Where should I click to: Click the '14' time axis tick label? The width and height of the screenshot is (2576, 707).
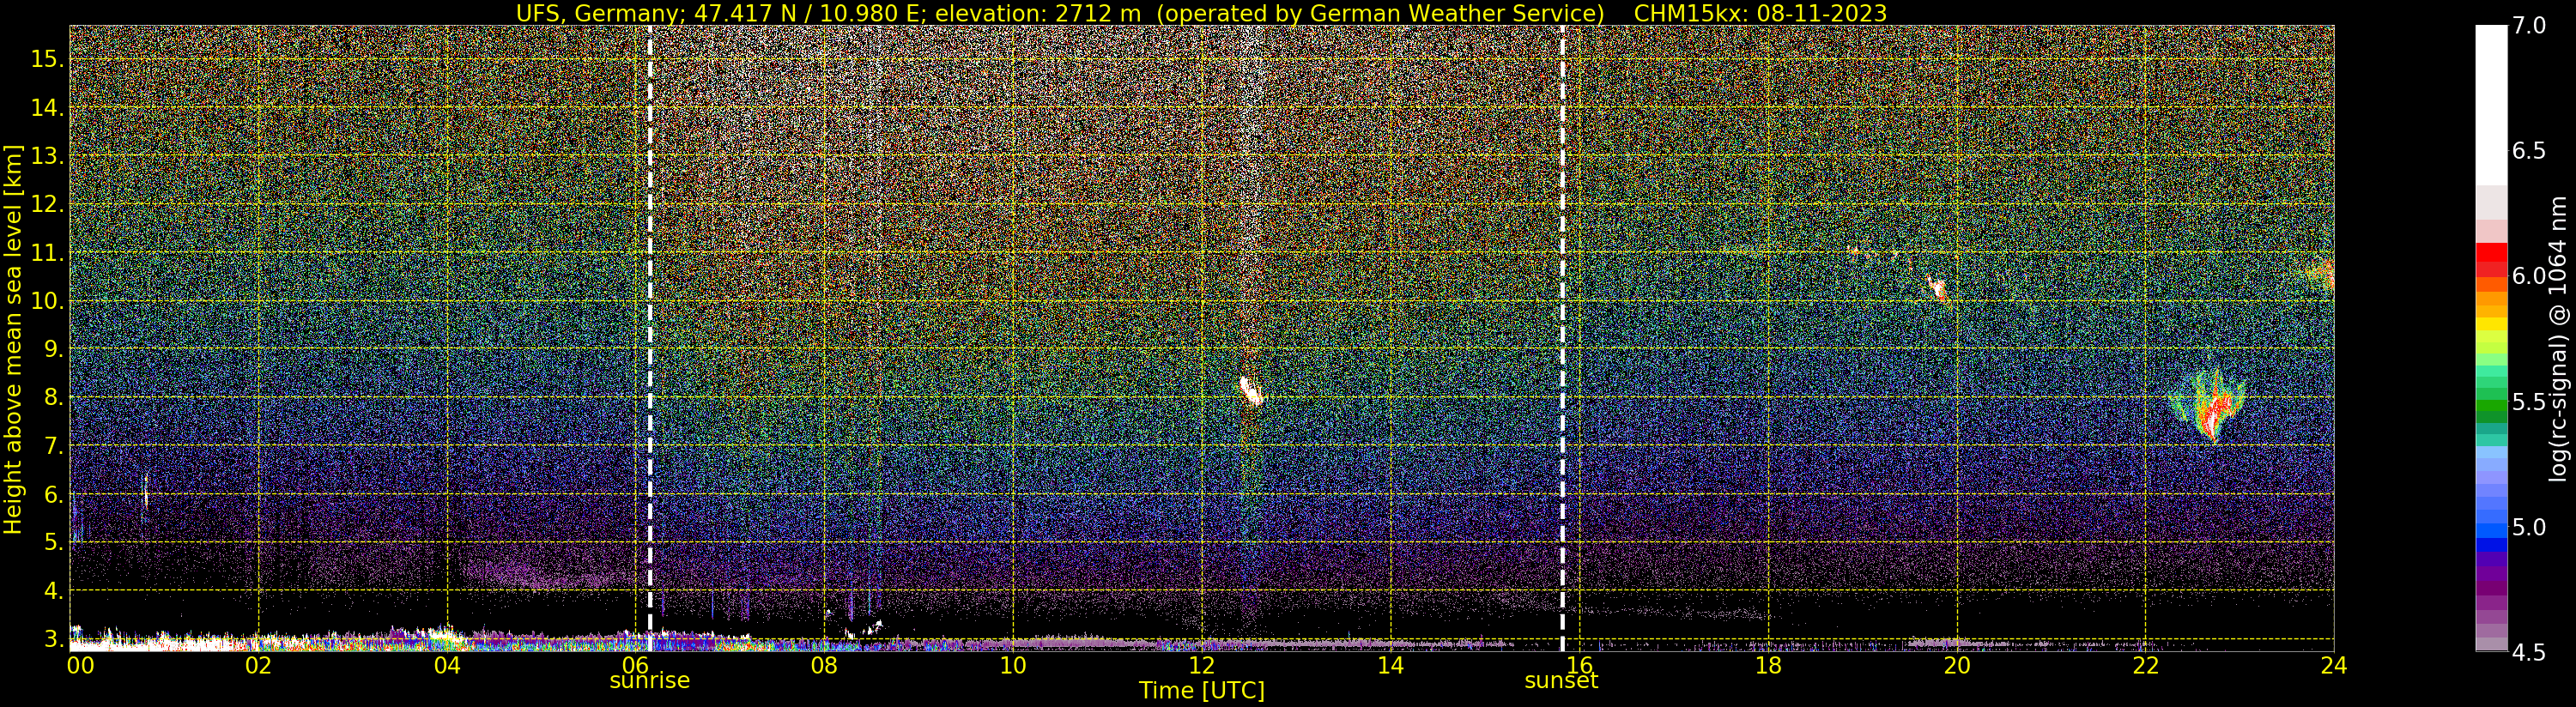pos(1390,665)
